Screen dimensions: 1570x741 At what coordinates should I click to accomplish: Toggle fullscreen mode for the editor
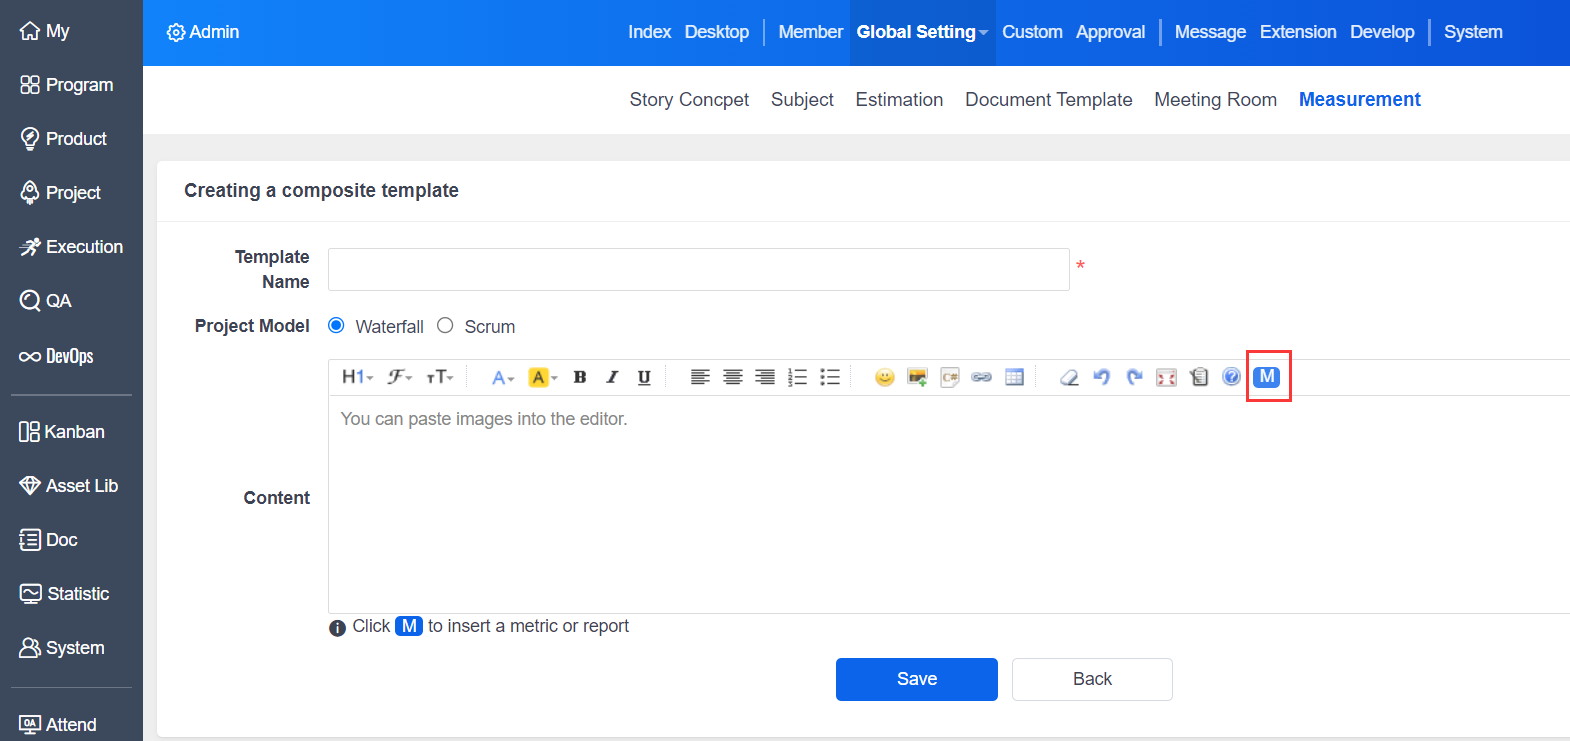(x=1166, y=377)
